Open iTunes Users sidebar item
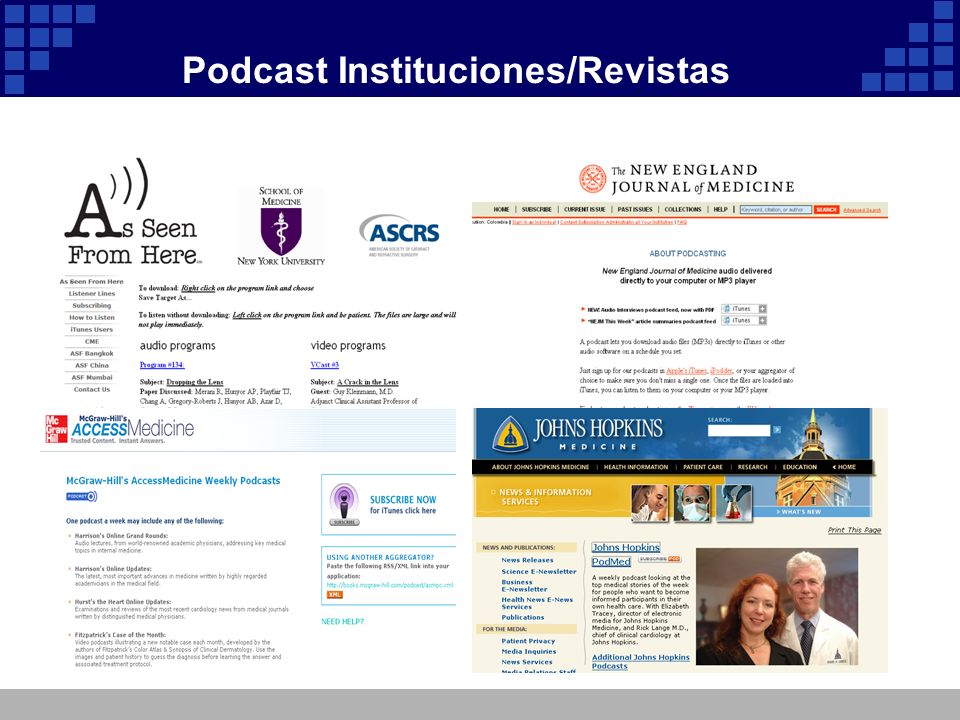 tap(92, 329)
